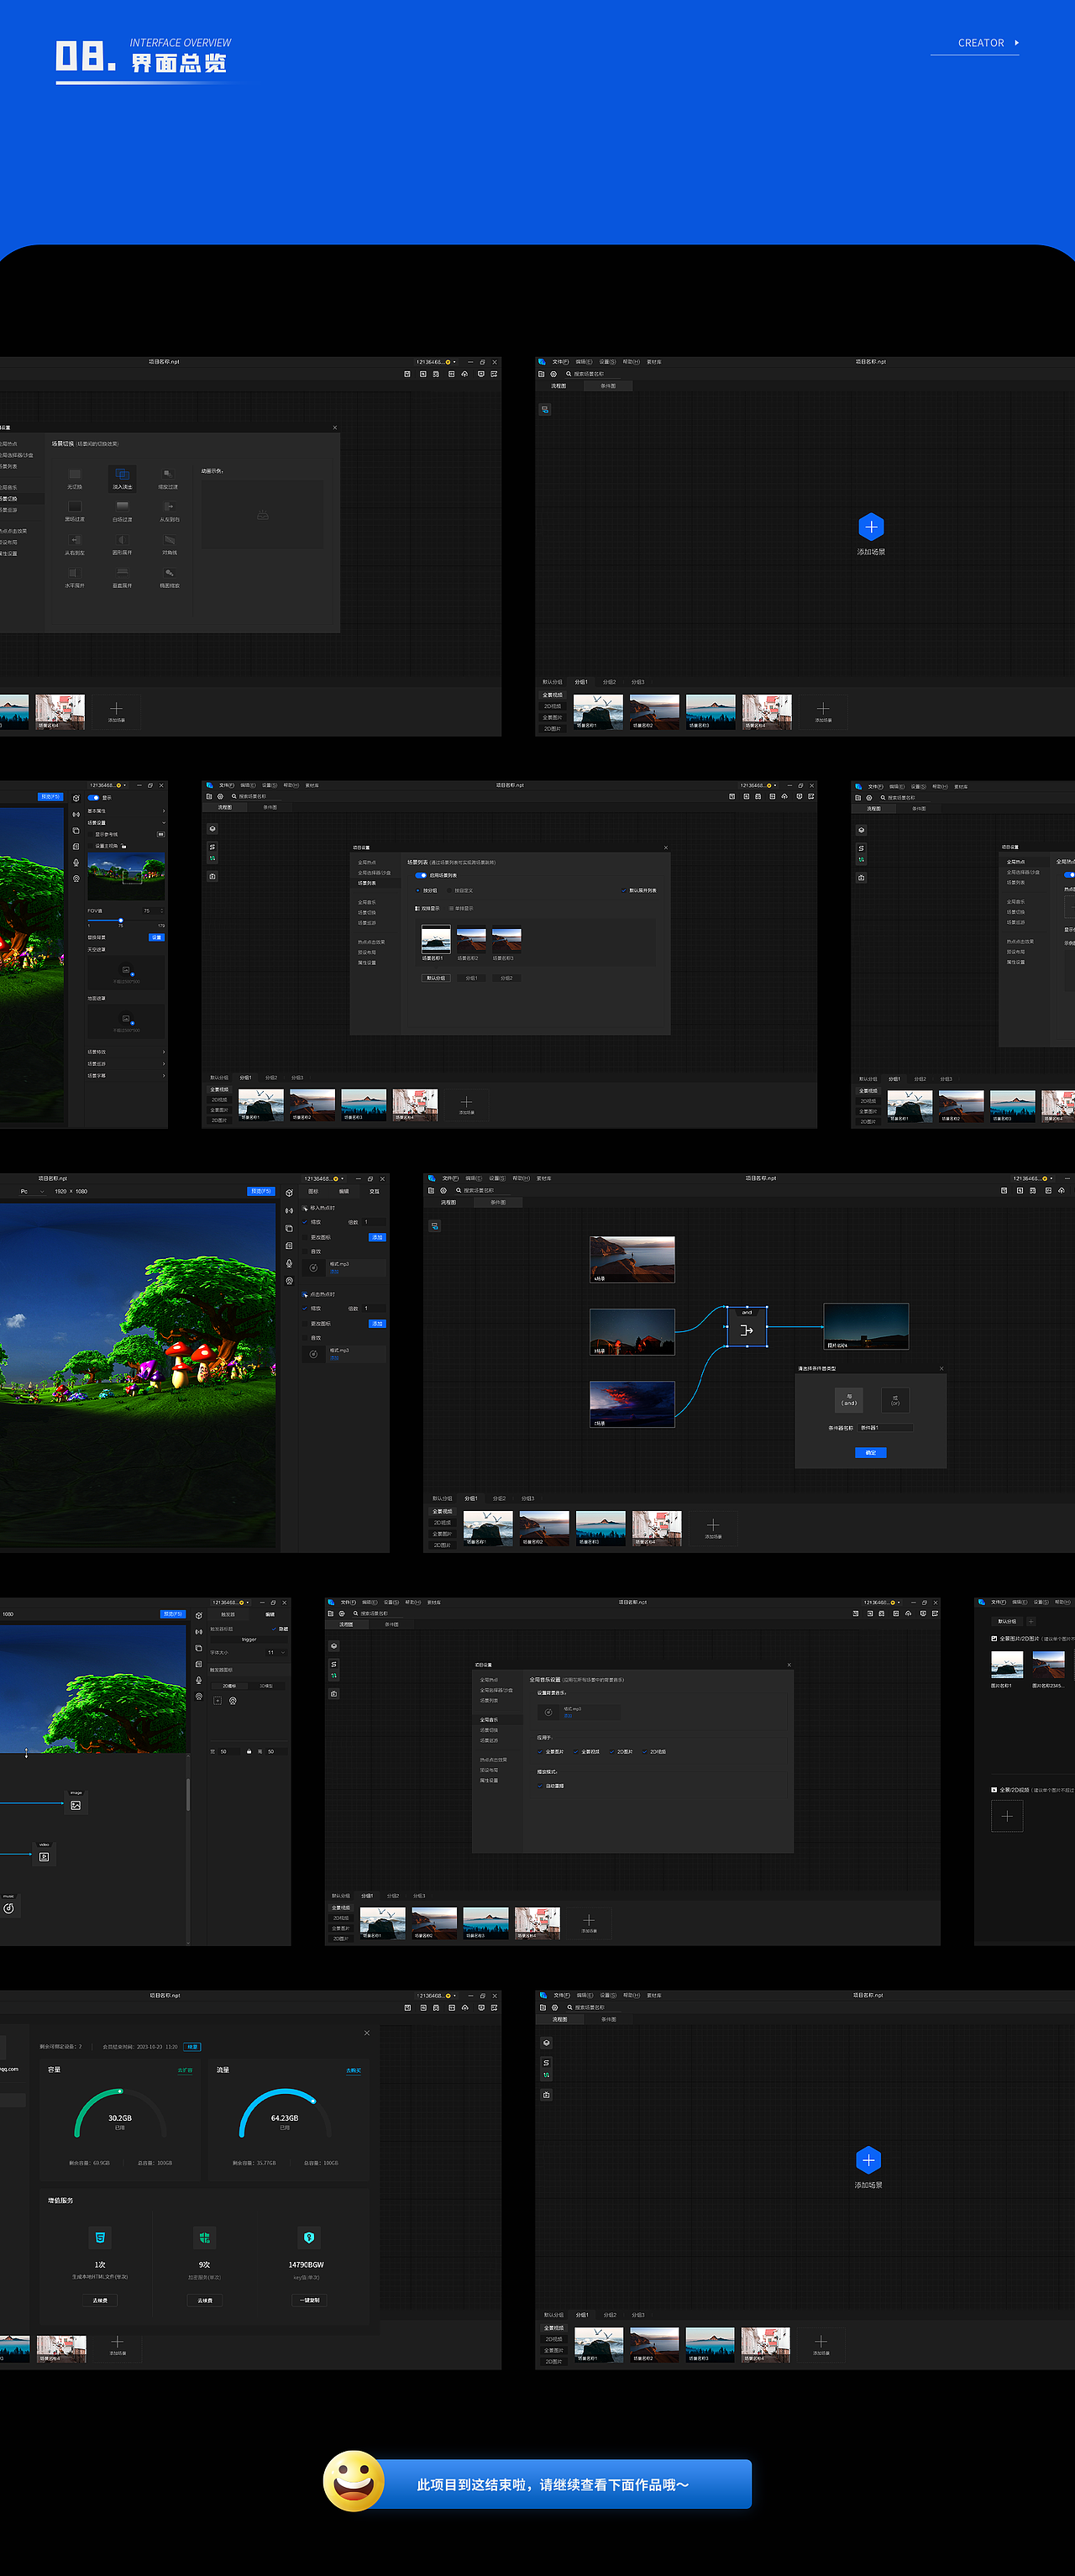The height and width of the screenshot is (2576, 1075).
Task: Expand 场景沙盘 row in FOV properties window
Action: [126, 1075]
